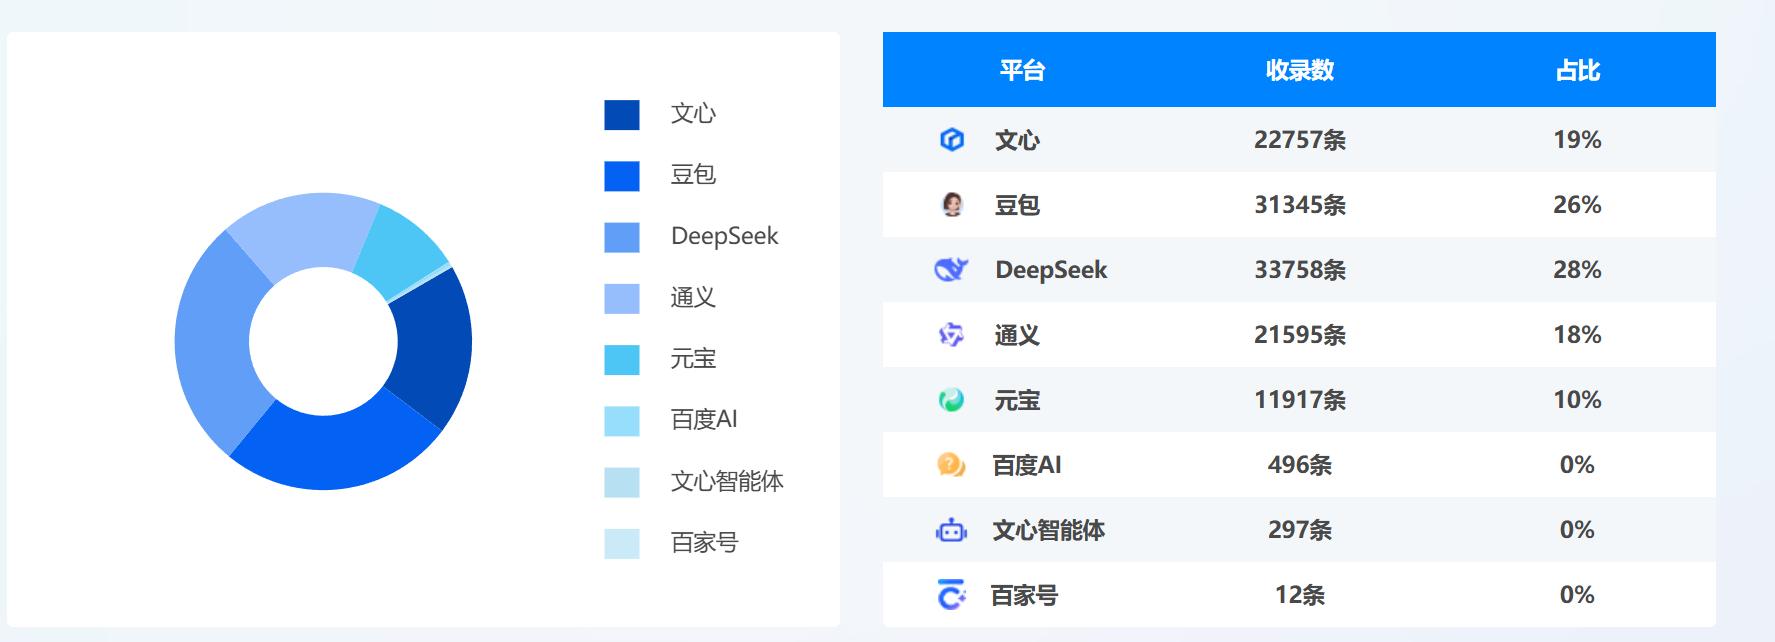Click the 百家号 logo icon
The height and width of the screenshot is (642, 1775).
[x=951, y=595]
